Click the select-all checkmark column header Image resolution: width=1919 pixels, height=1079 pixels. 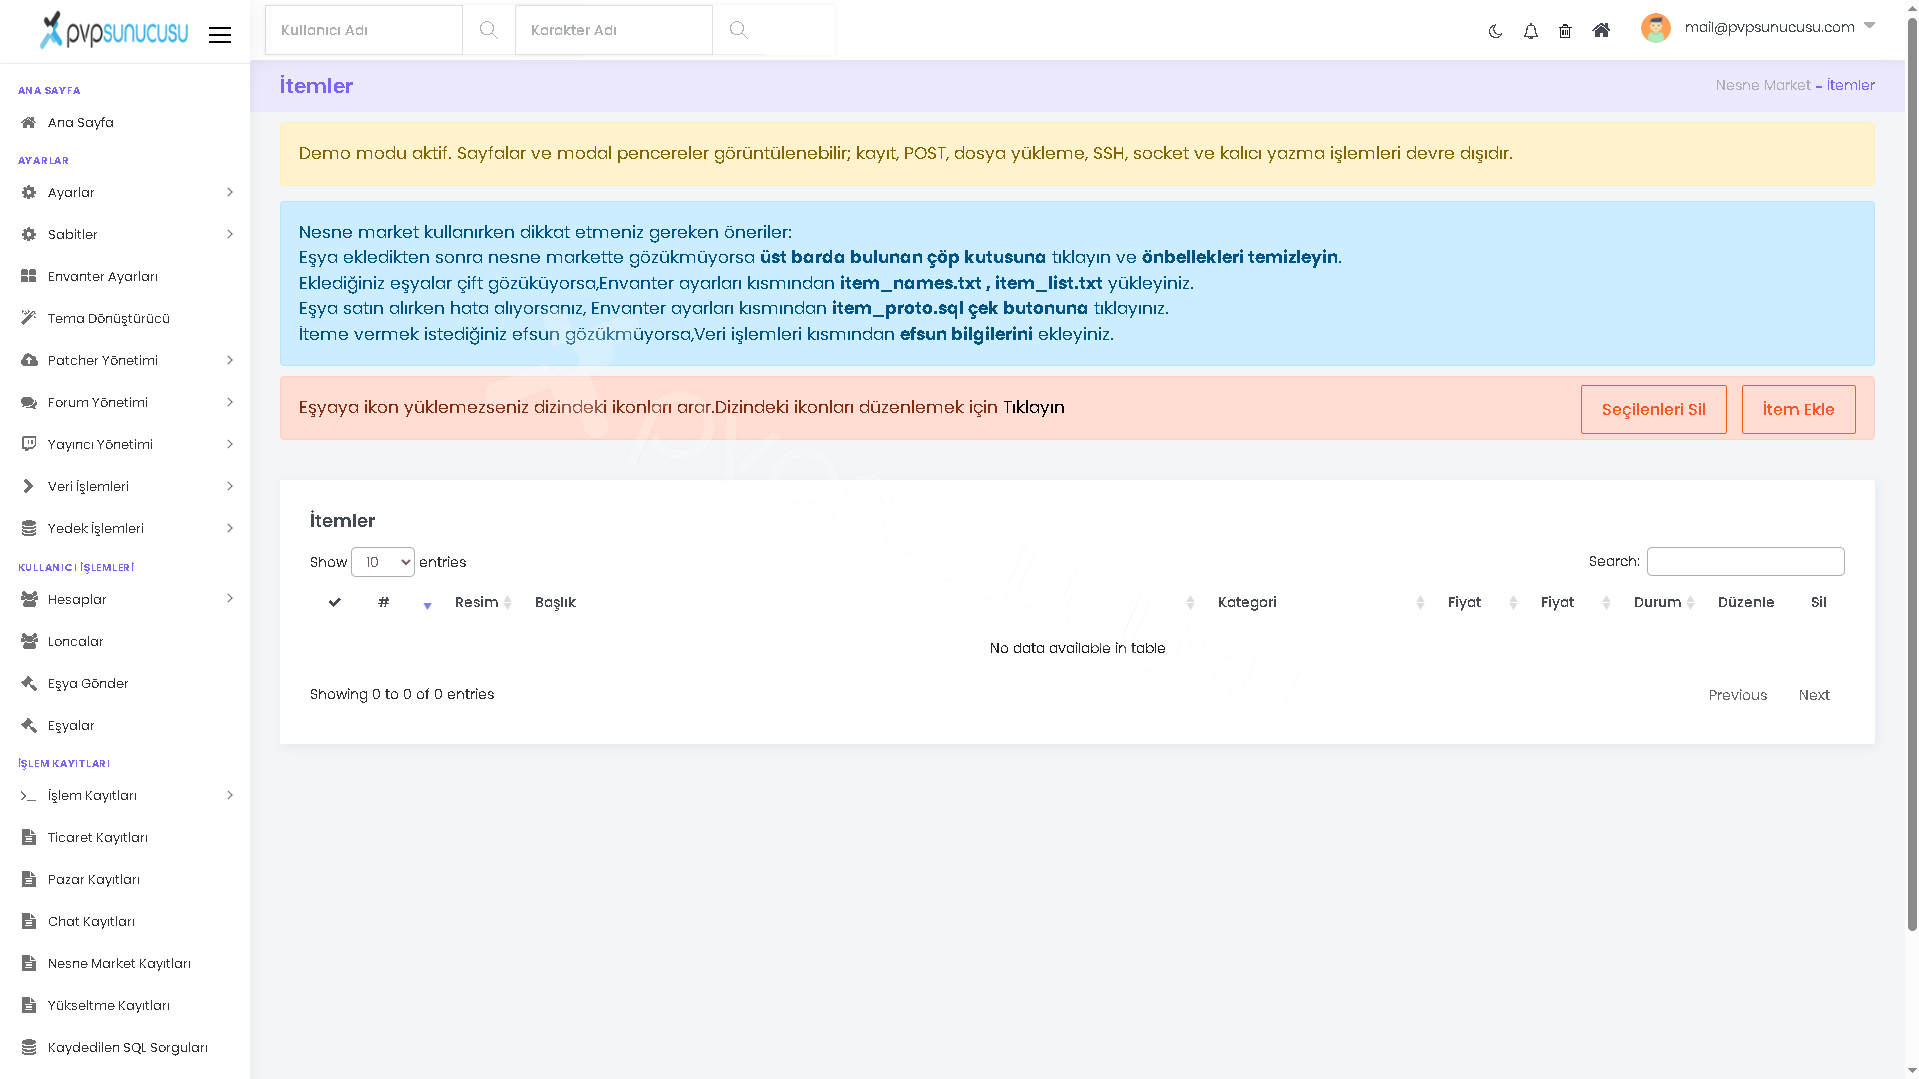click(x=335, y=602)
